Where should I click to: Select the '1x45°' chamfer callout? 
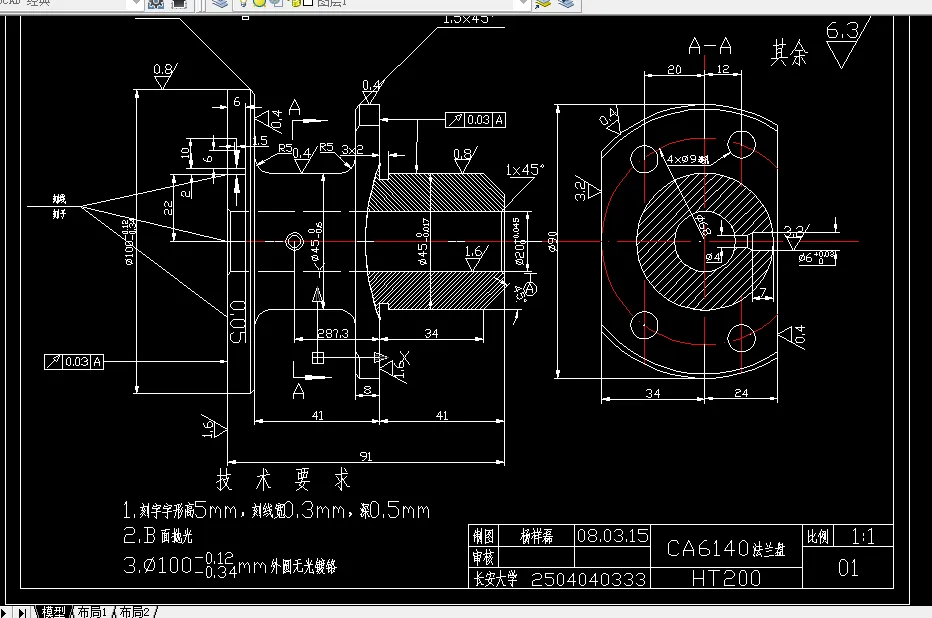coord(524,169)
